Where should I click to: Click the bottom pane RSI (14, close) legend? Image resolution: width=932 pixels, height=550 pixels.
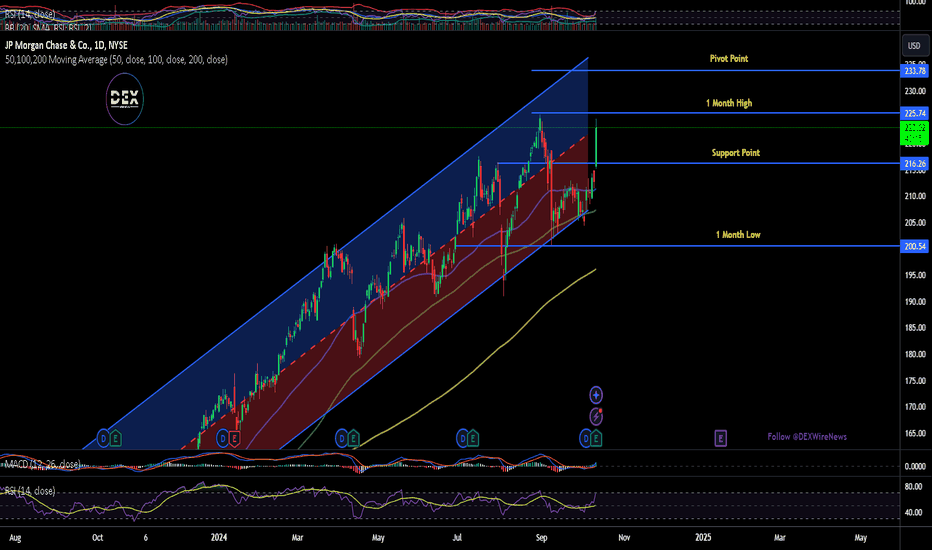30,491
